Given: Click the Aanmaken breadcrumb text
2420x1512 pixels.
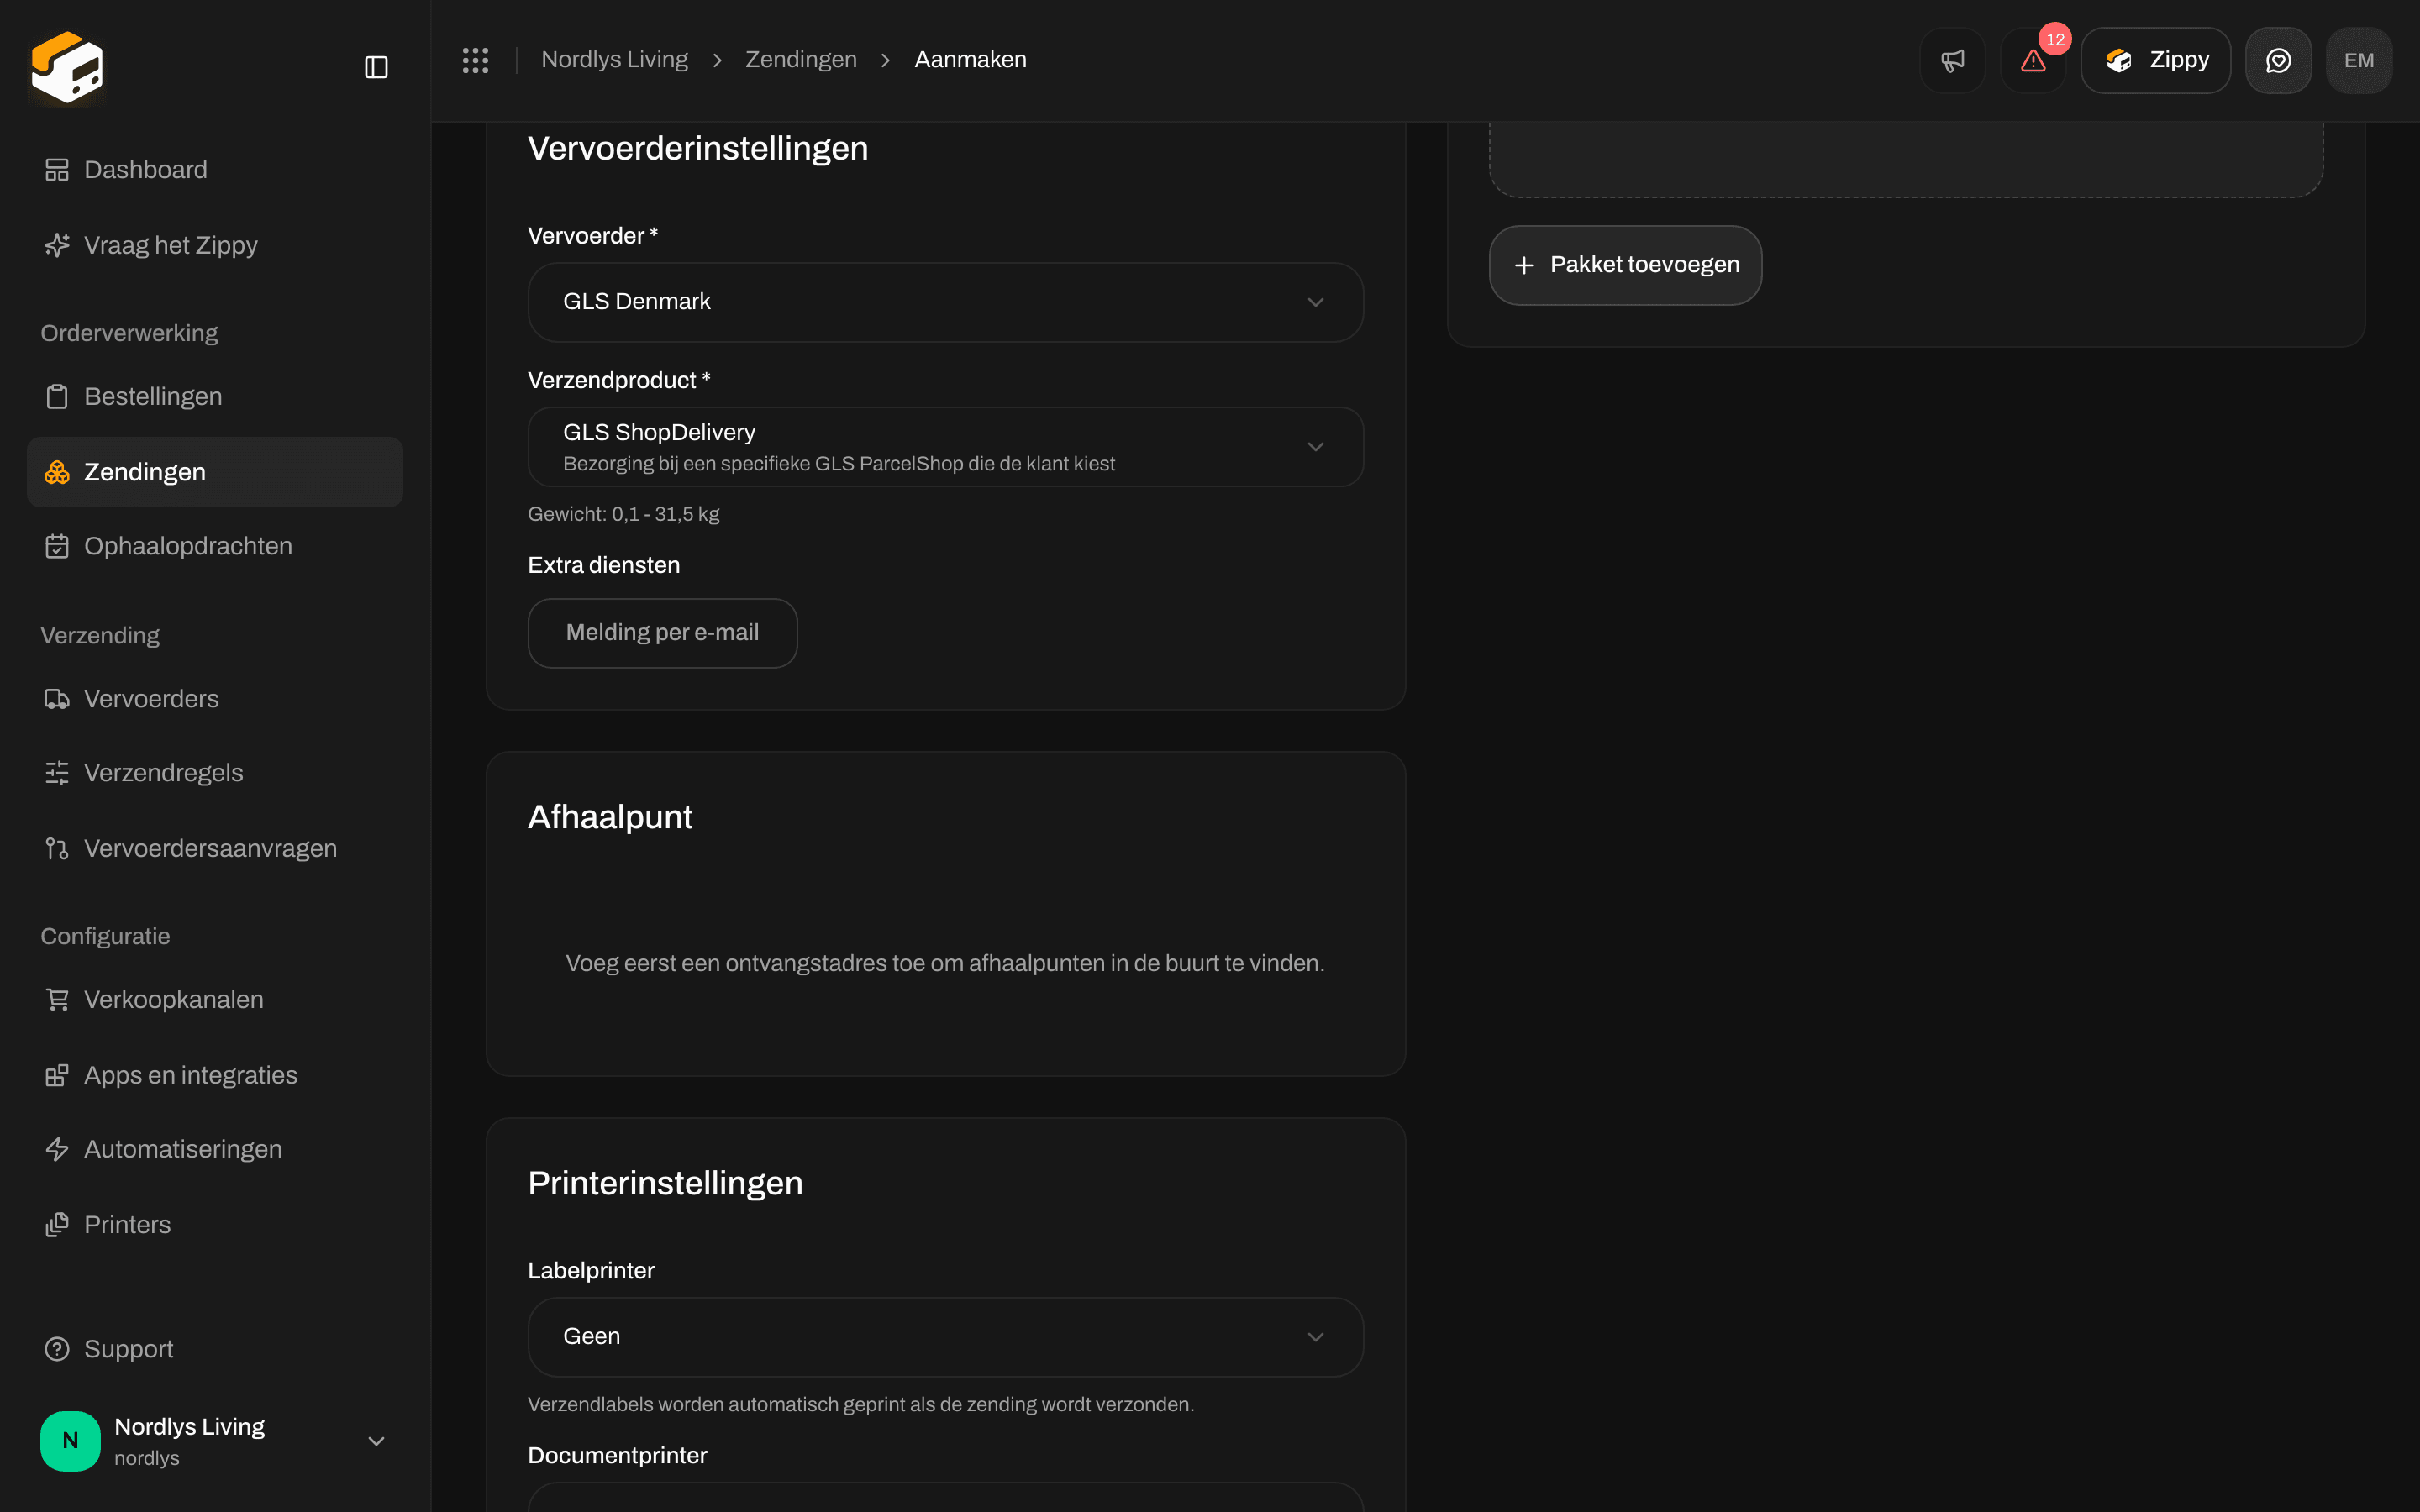Looking at the screenshot, I should pyautogui.click(x=970, y=60).
